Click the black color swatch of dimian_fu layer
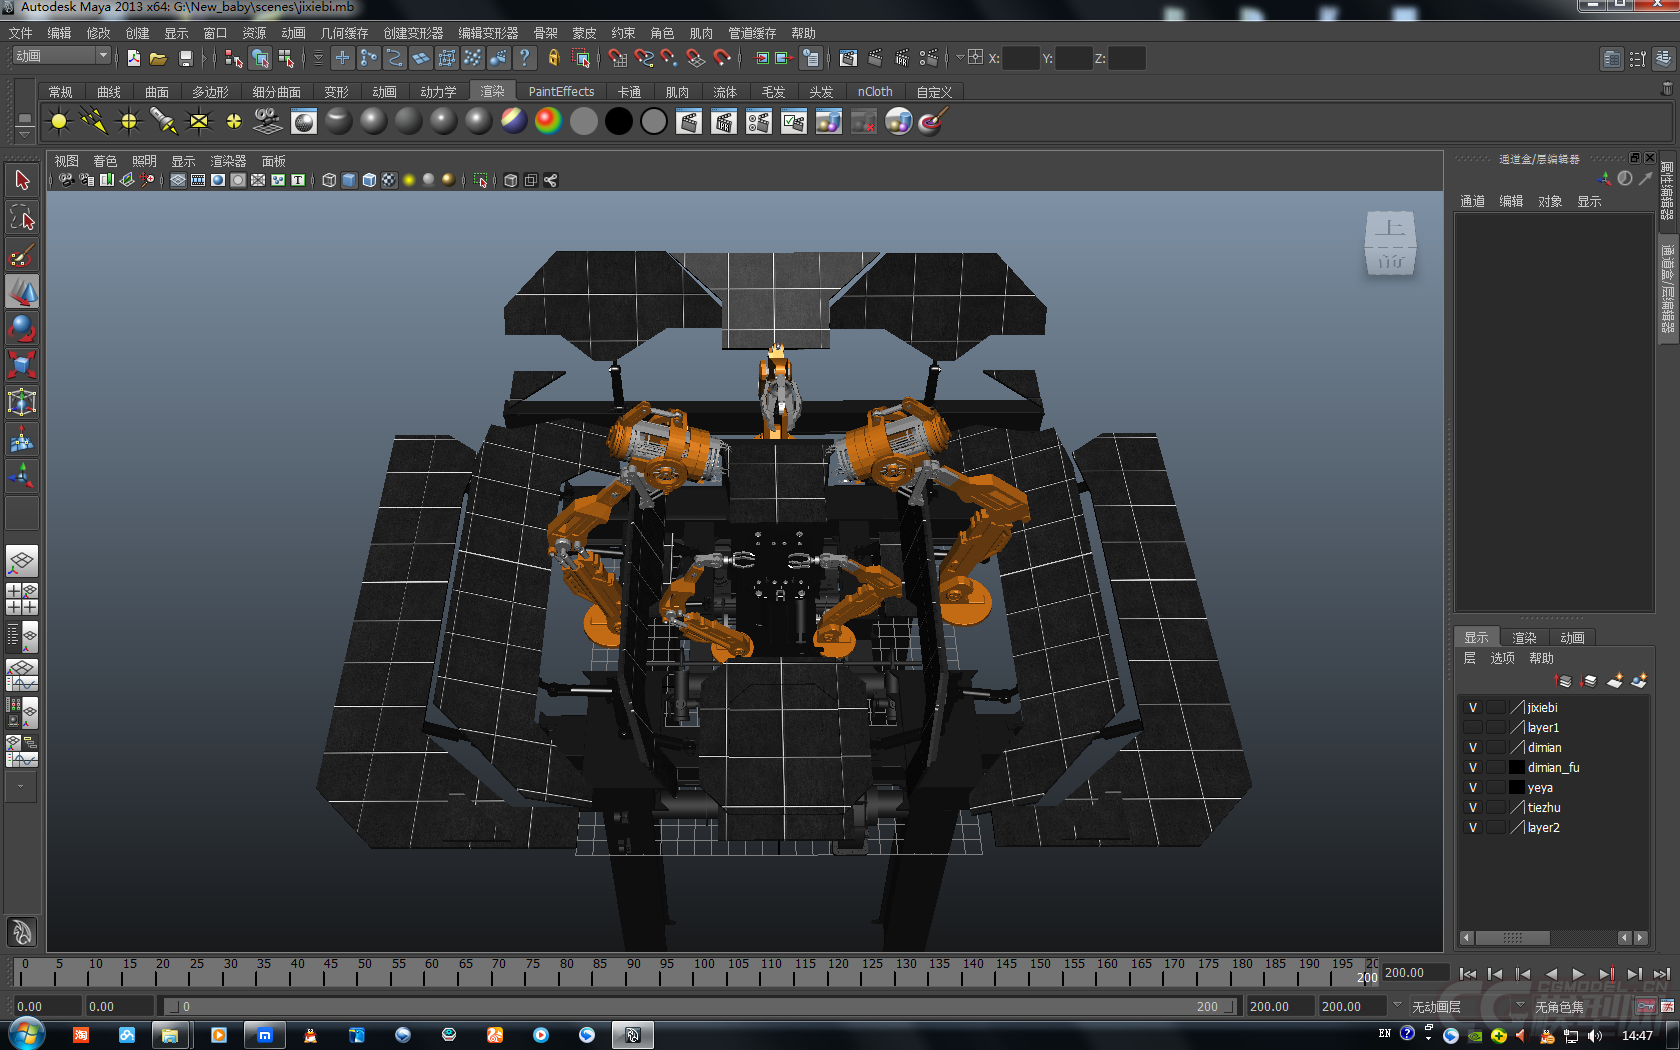The image size is (1680, 1050). pyautogui.click(x=1517, y=768)
